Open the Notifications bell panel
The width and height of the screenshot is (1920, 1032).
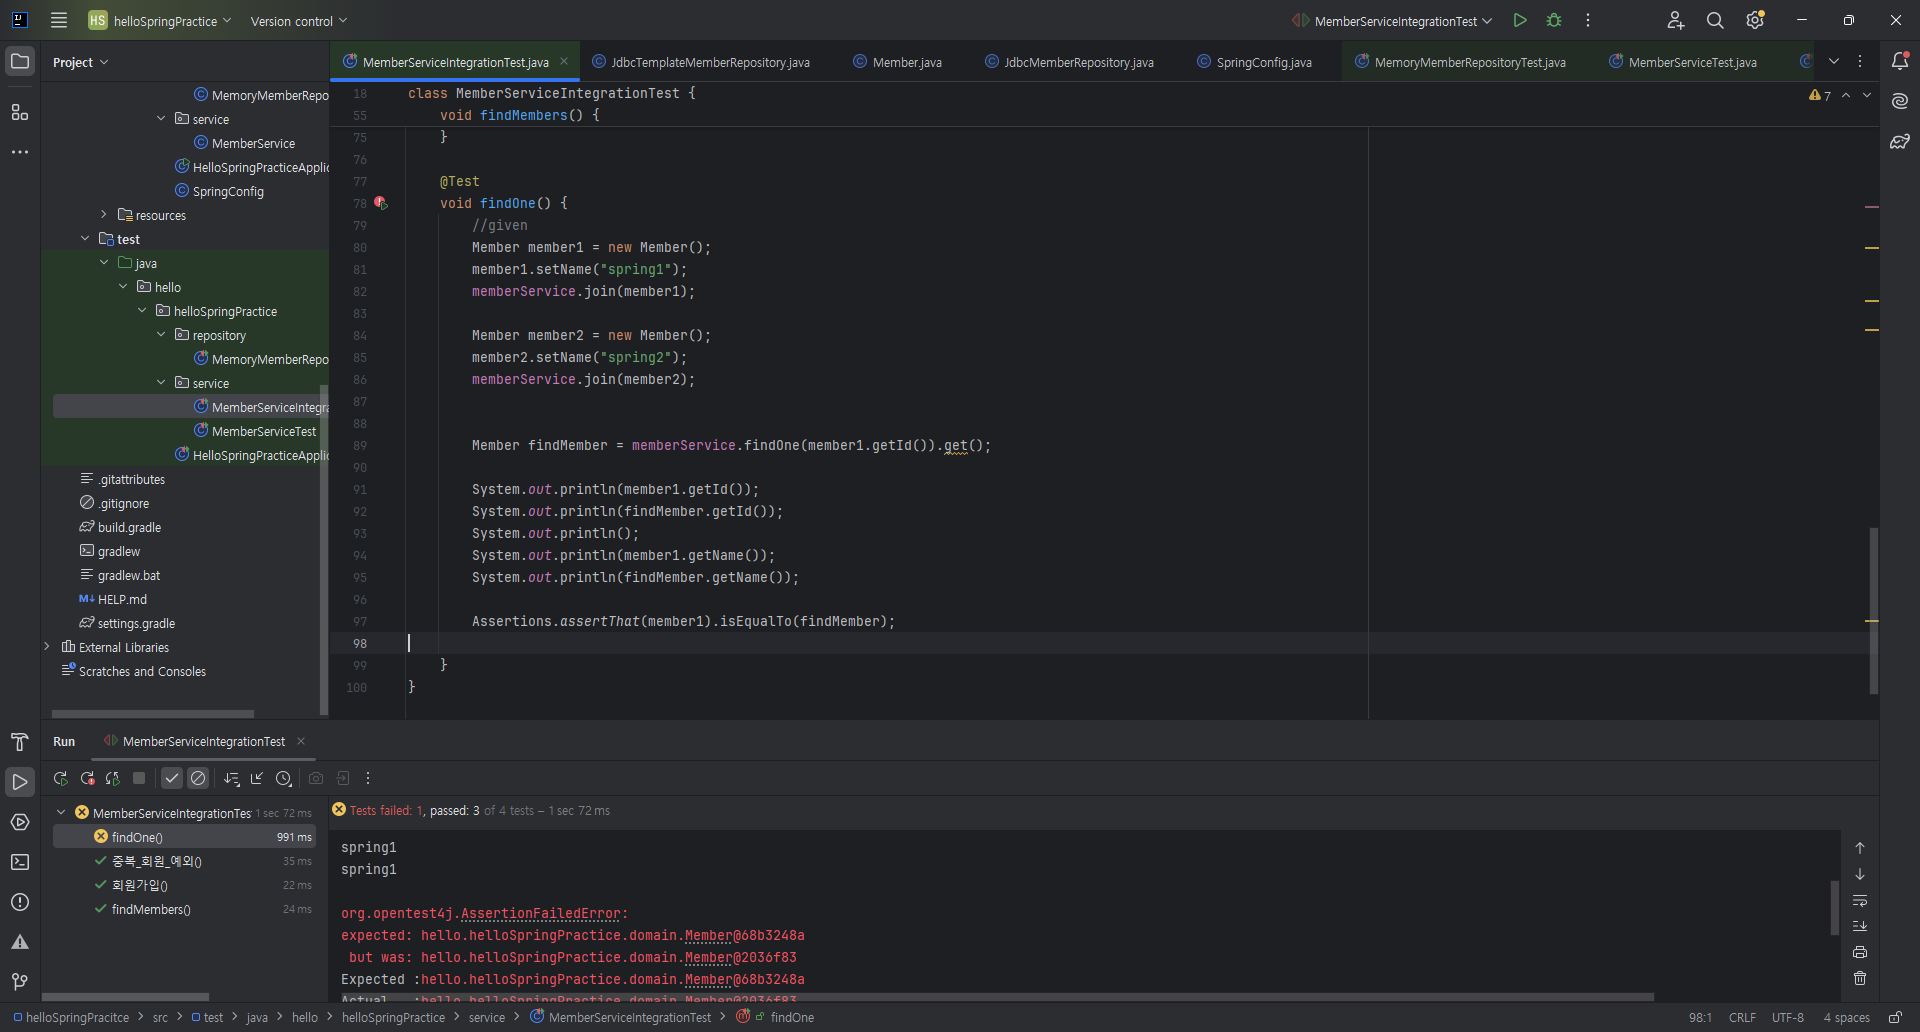1900,61
